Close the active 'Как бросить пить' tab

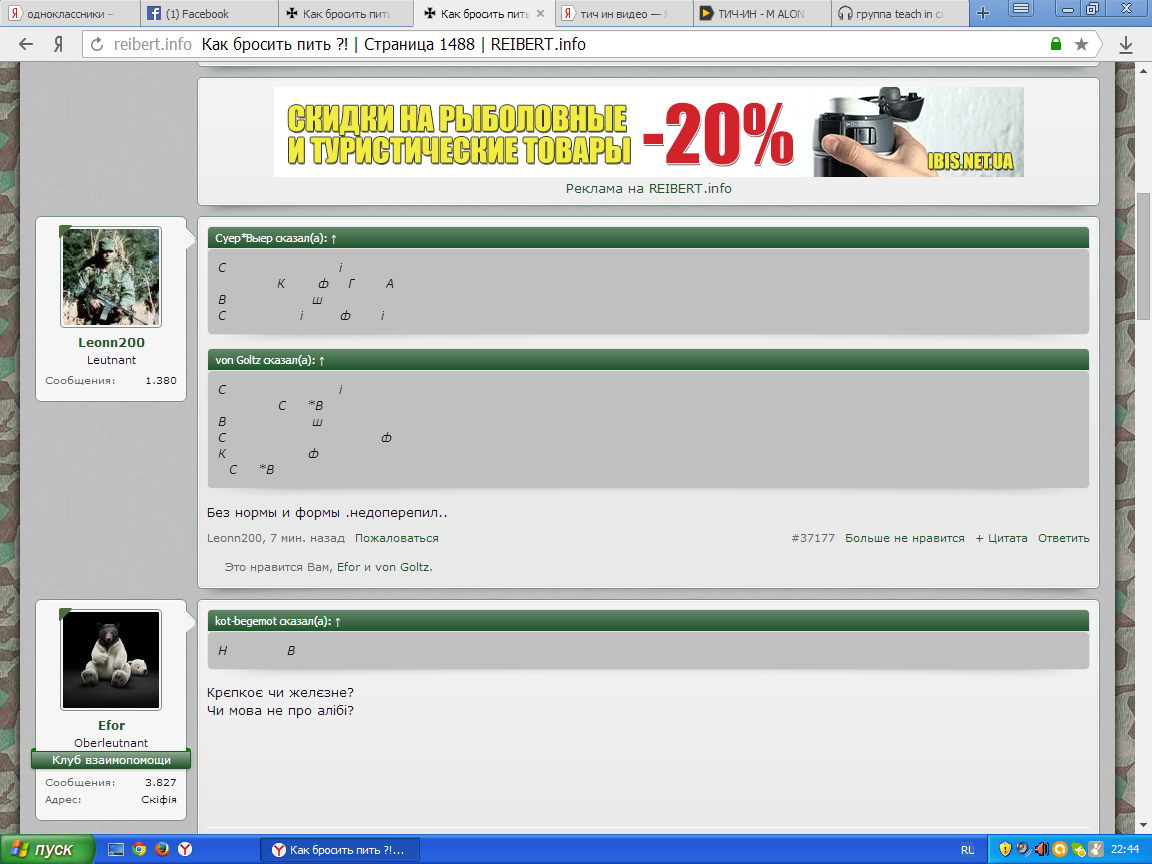[x=541, y=13]
